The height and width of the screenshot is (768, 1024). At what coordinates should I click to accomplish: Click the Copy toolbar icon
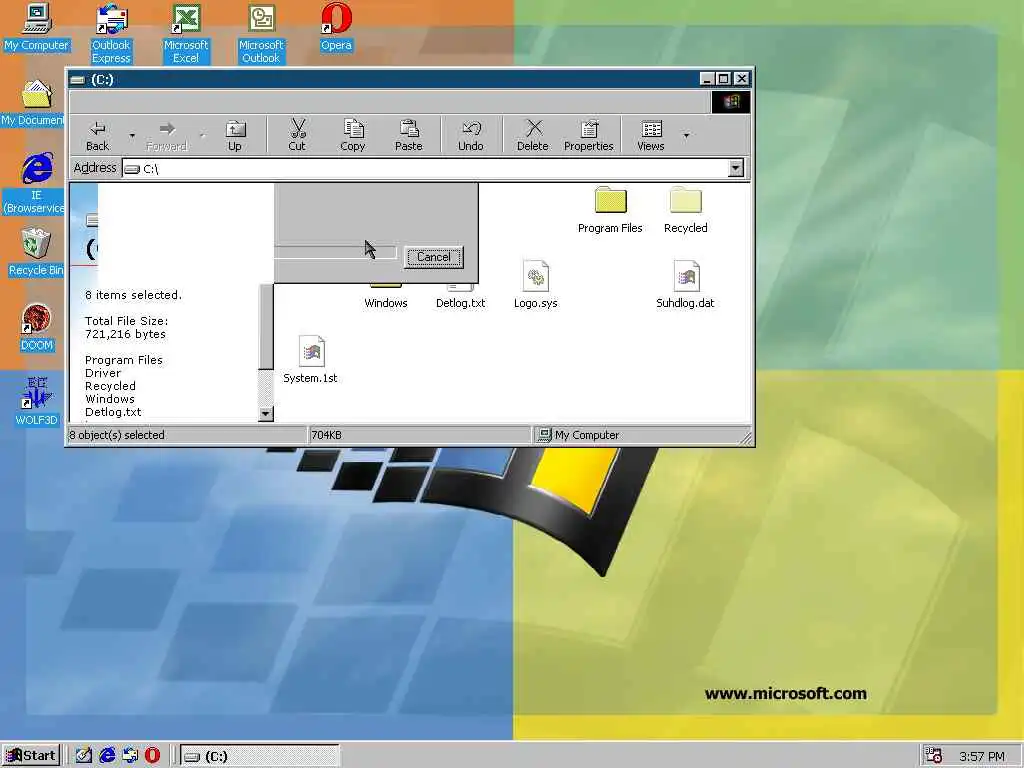tap(353, 135)
